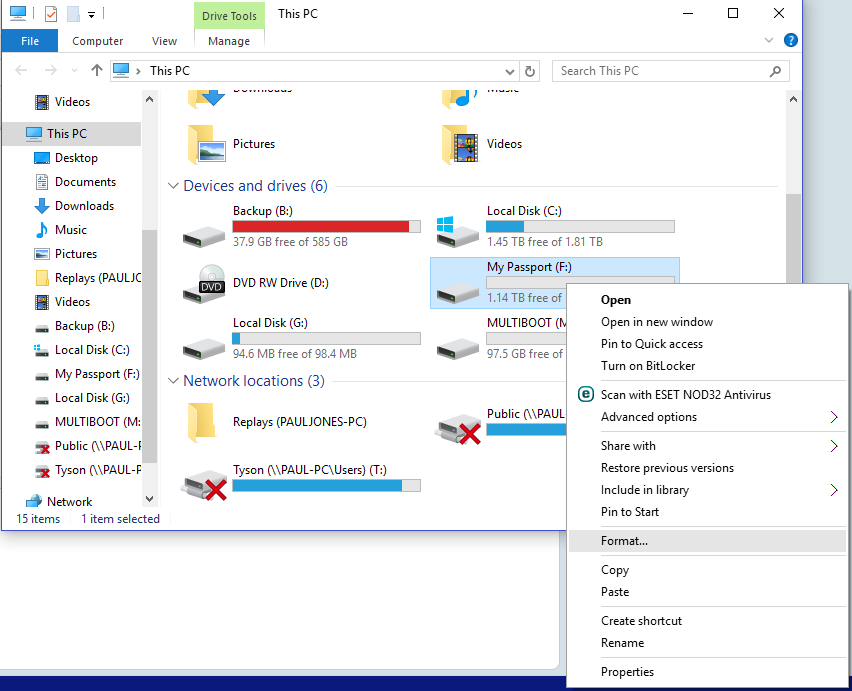Select the Videos folder icon in main pane
The width and height of the screenshot is (852, 691).
(x=460, y=145)
